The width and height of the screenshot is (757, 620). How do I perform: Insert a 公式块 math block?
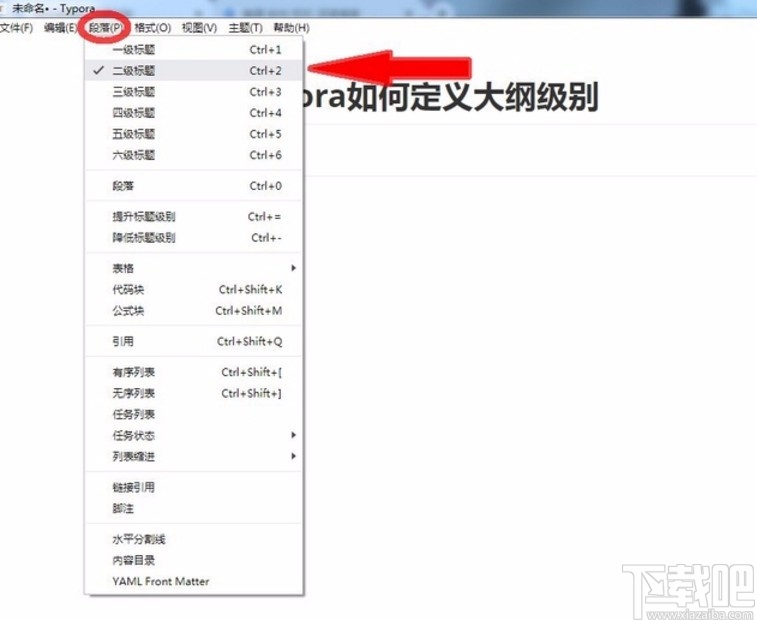click(194, 310)
